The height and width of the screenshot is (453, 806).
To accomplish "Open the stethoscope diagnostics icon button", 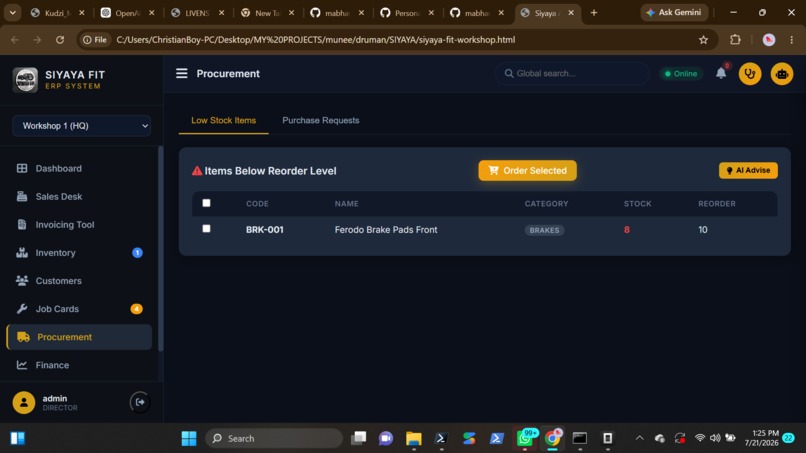I will click(750, 74).
